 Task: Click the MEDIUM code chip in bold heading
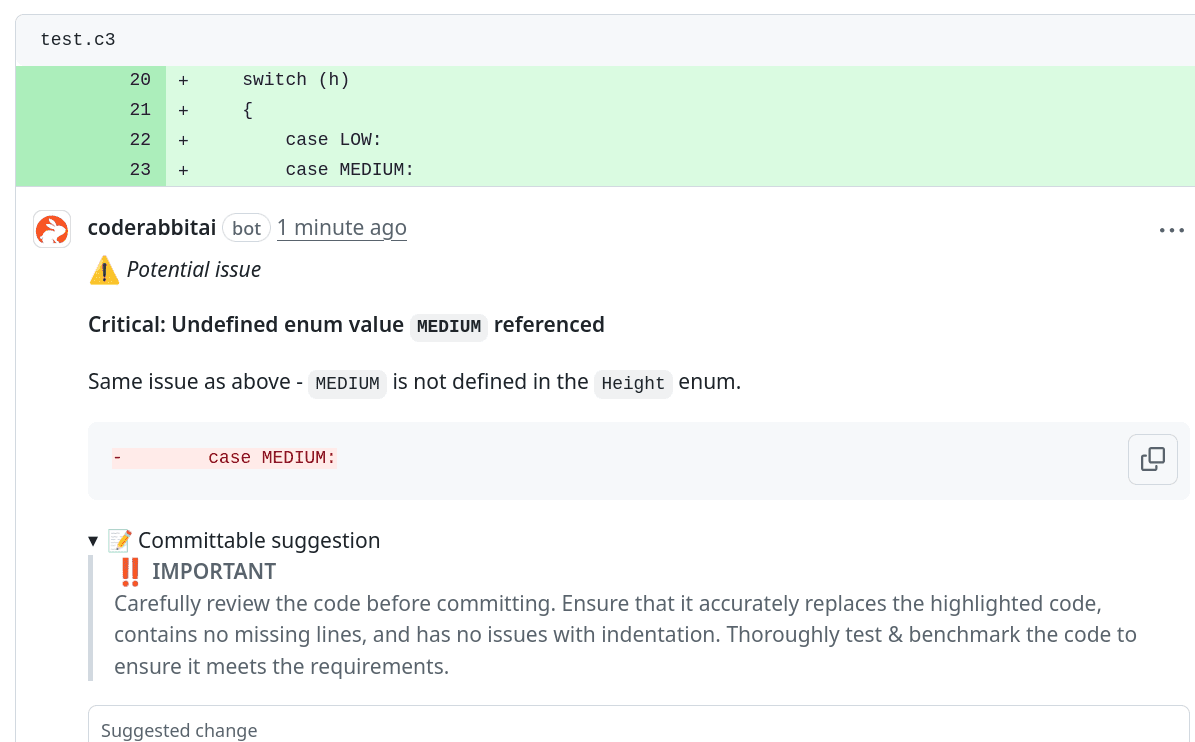click(448, 326)
